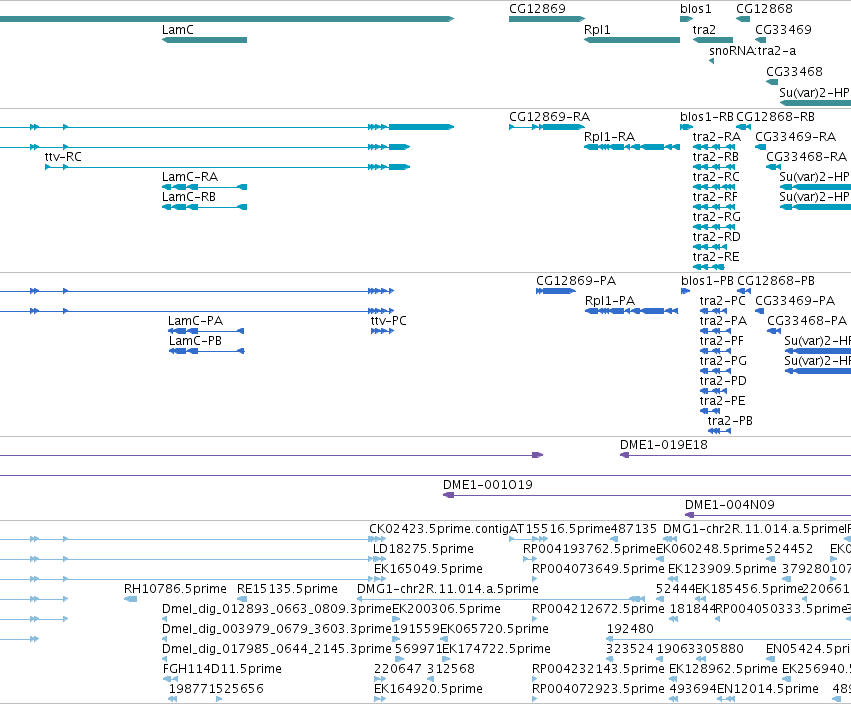Select the ttv-PC protein feature

tap(382, 331)
